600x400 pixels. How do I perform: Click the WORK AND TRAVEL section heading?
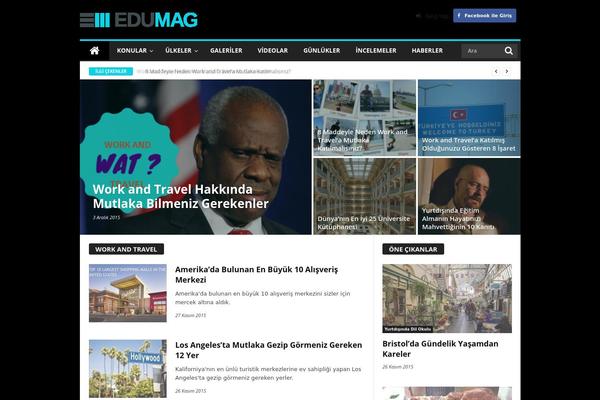click(x=126, y=249)
